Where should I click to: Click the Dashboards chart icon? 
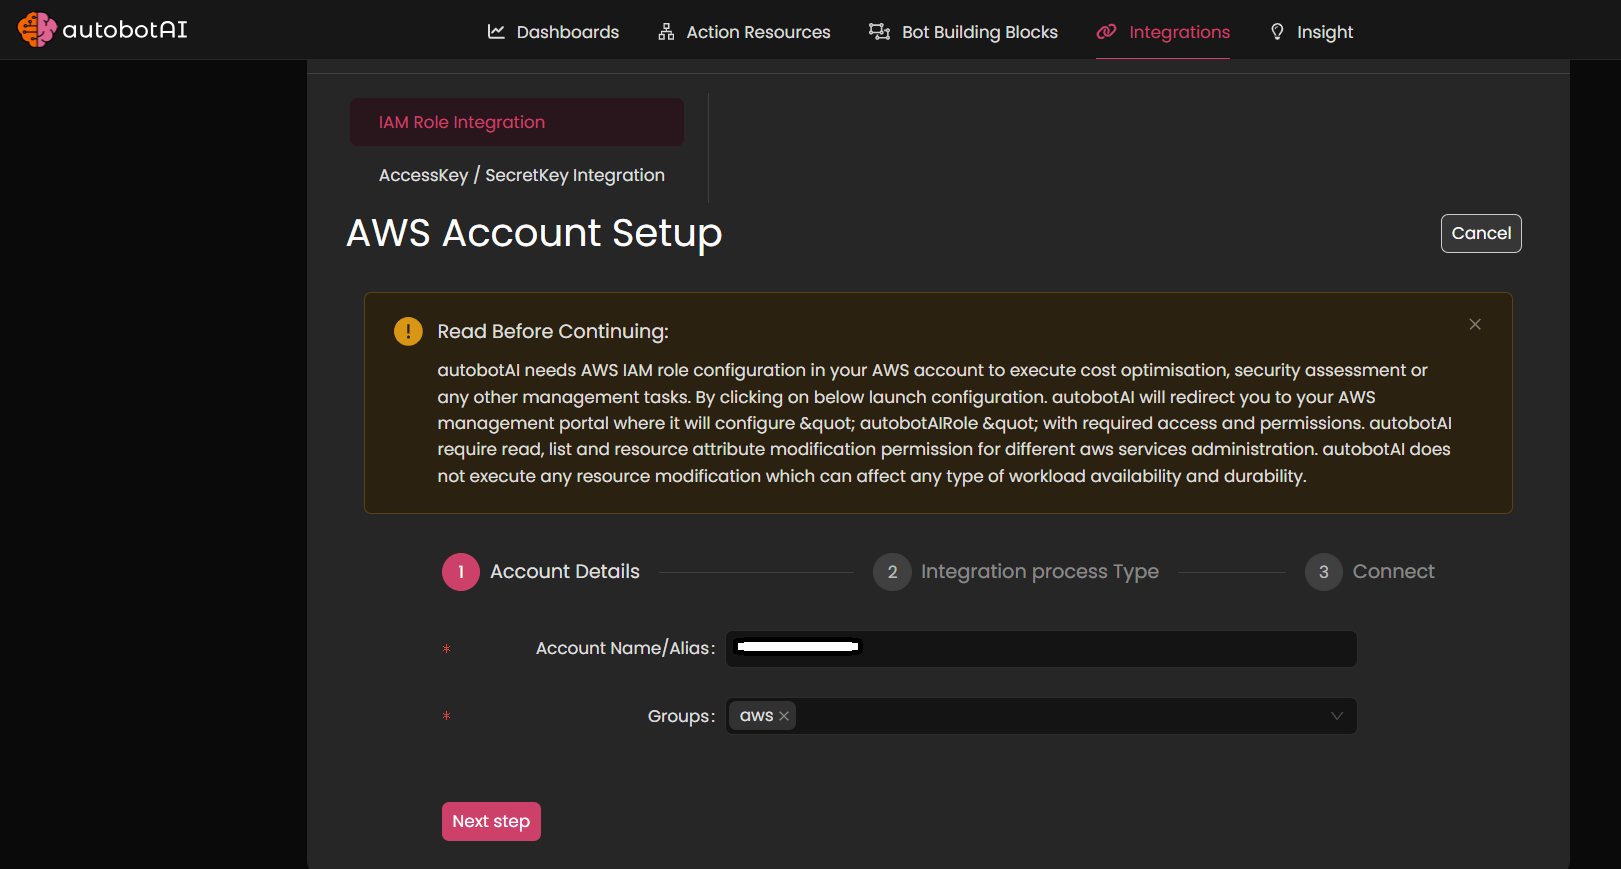pos(496,32)
